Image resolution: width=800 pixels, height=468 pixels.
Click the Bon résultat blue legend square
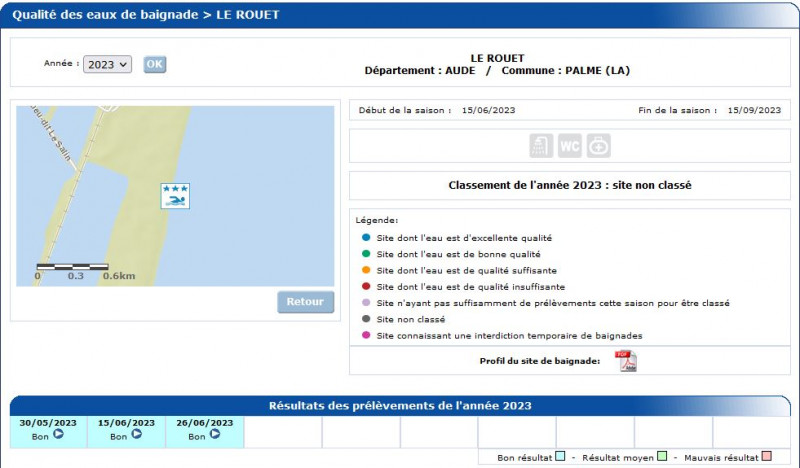561,457
